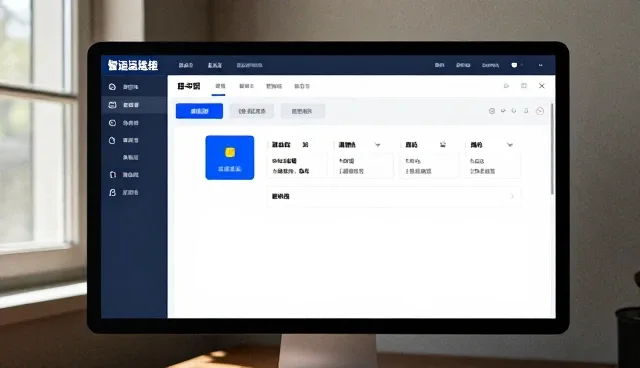Image resolution: width=640 pixels, height=368 pixels.
Task: Click the clock icon at toolbar end
Action: 540,111
